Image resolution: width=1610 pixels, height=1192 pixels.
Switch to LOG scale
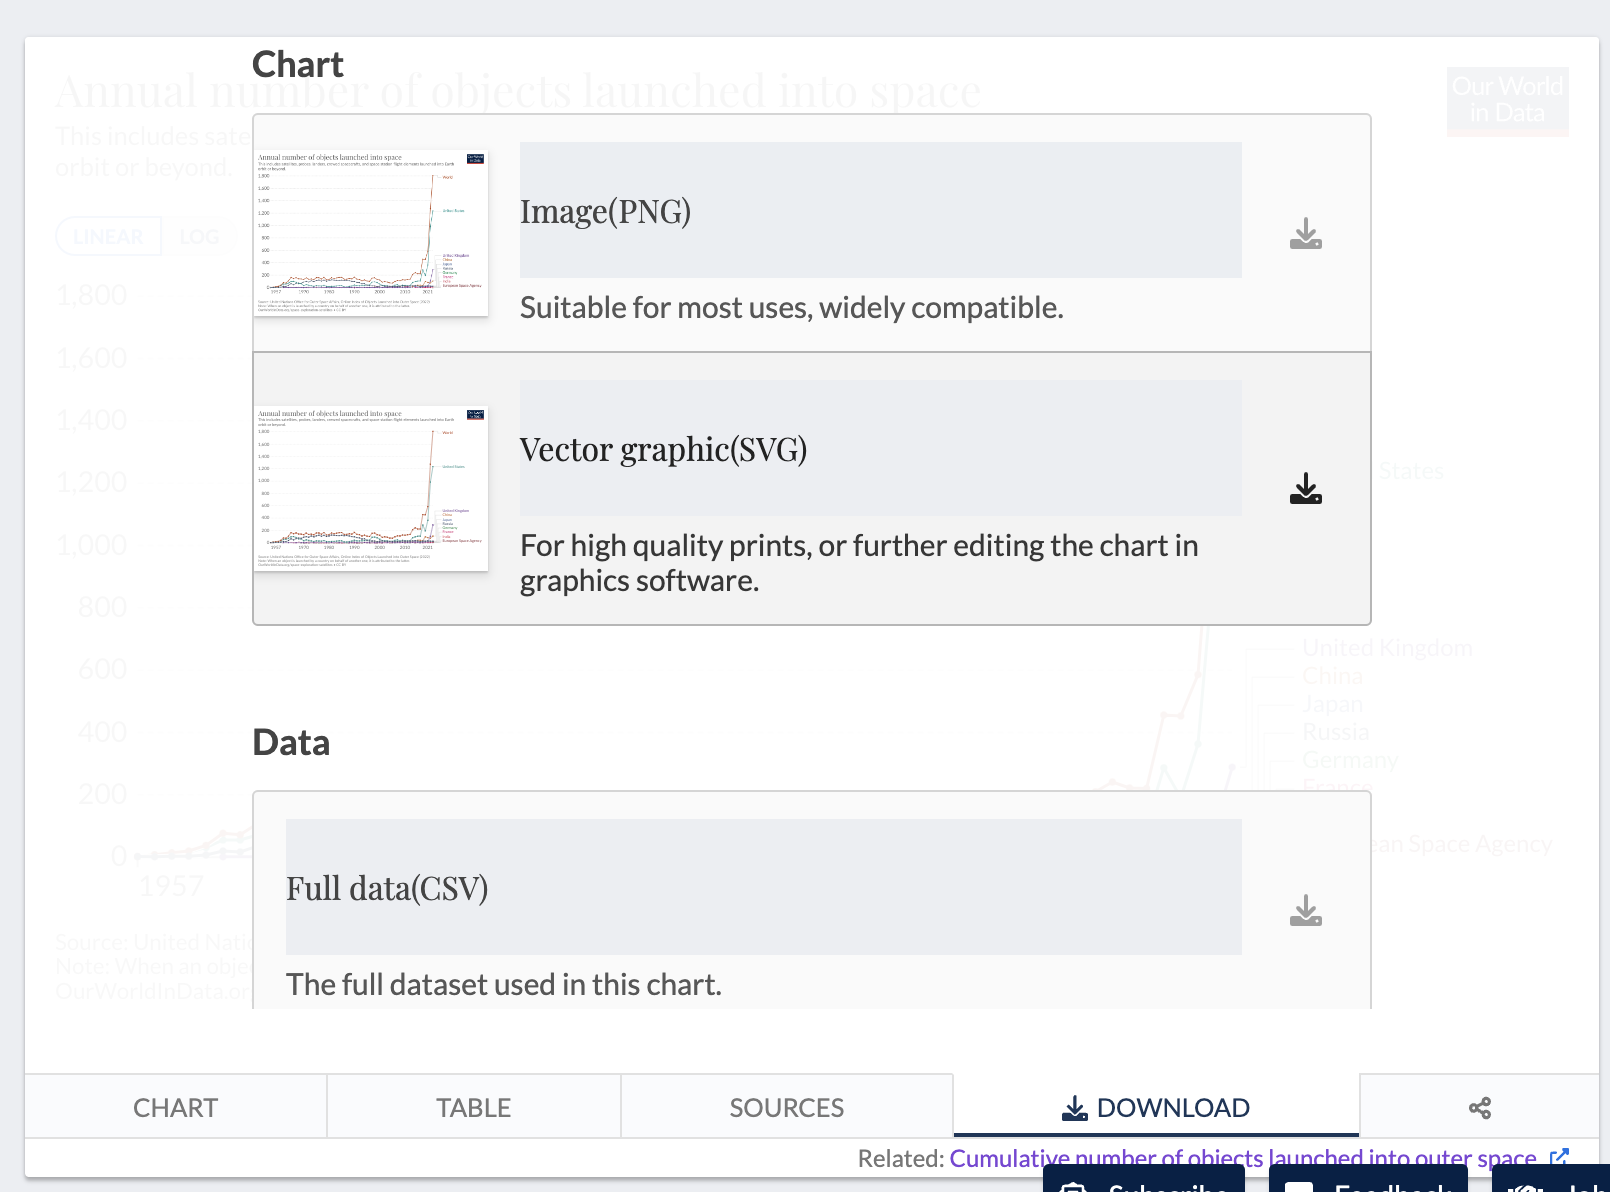click(x=200, y=236)
